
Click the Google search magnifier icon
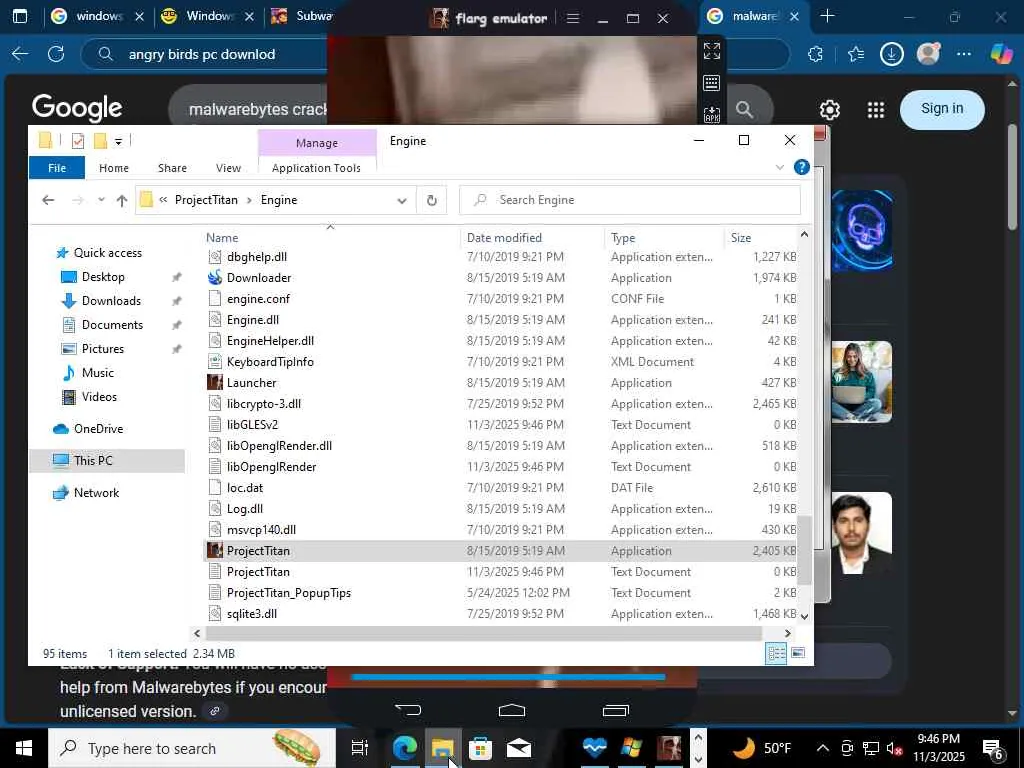(744, 110)
